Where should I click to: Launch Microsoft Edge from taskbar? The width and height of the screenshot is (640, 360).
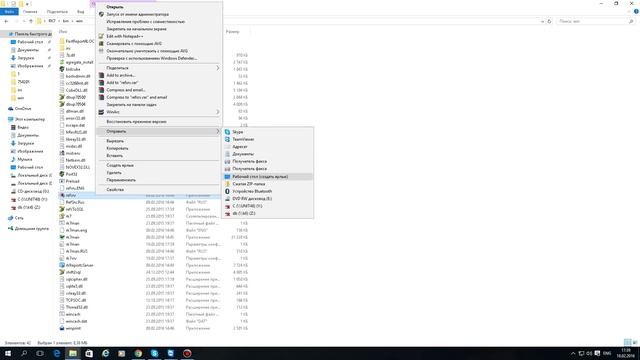[x=57, y=353]
